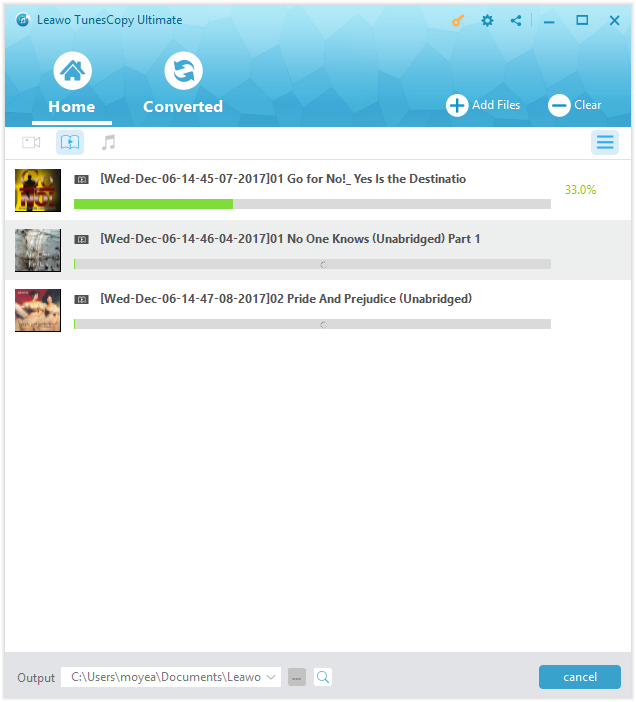Open the list menu hamburger icon

[605, 143]
